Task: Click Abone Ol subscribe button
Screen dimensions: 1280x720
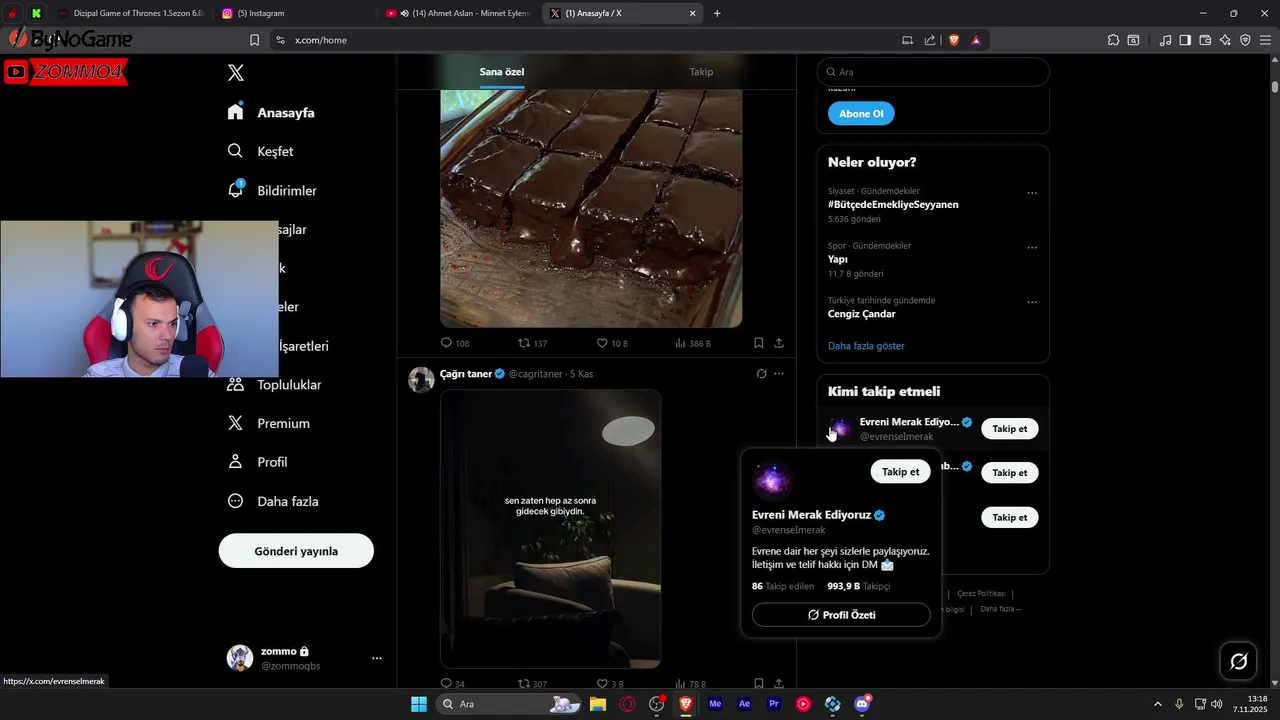Action: click(x=861, y=114)
